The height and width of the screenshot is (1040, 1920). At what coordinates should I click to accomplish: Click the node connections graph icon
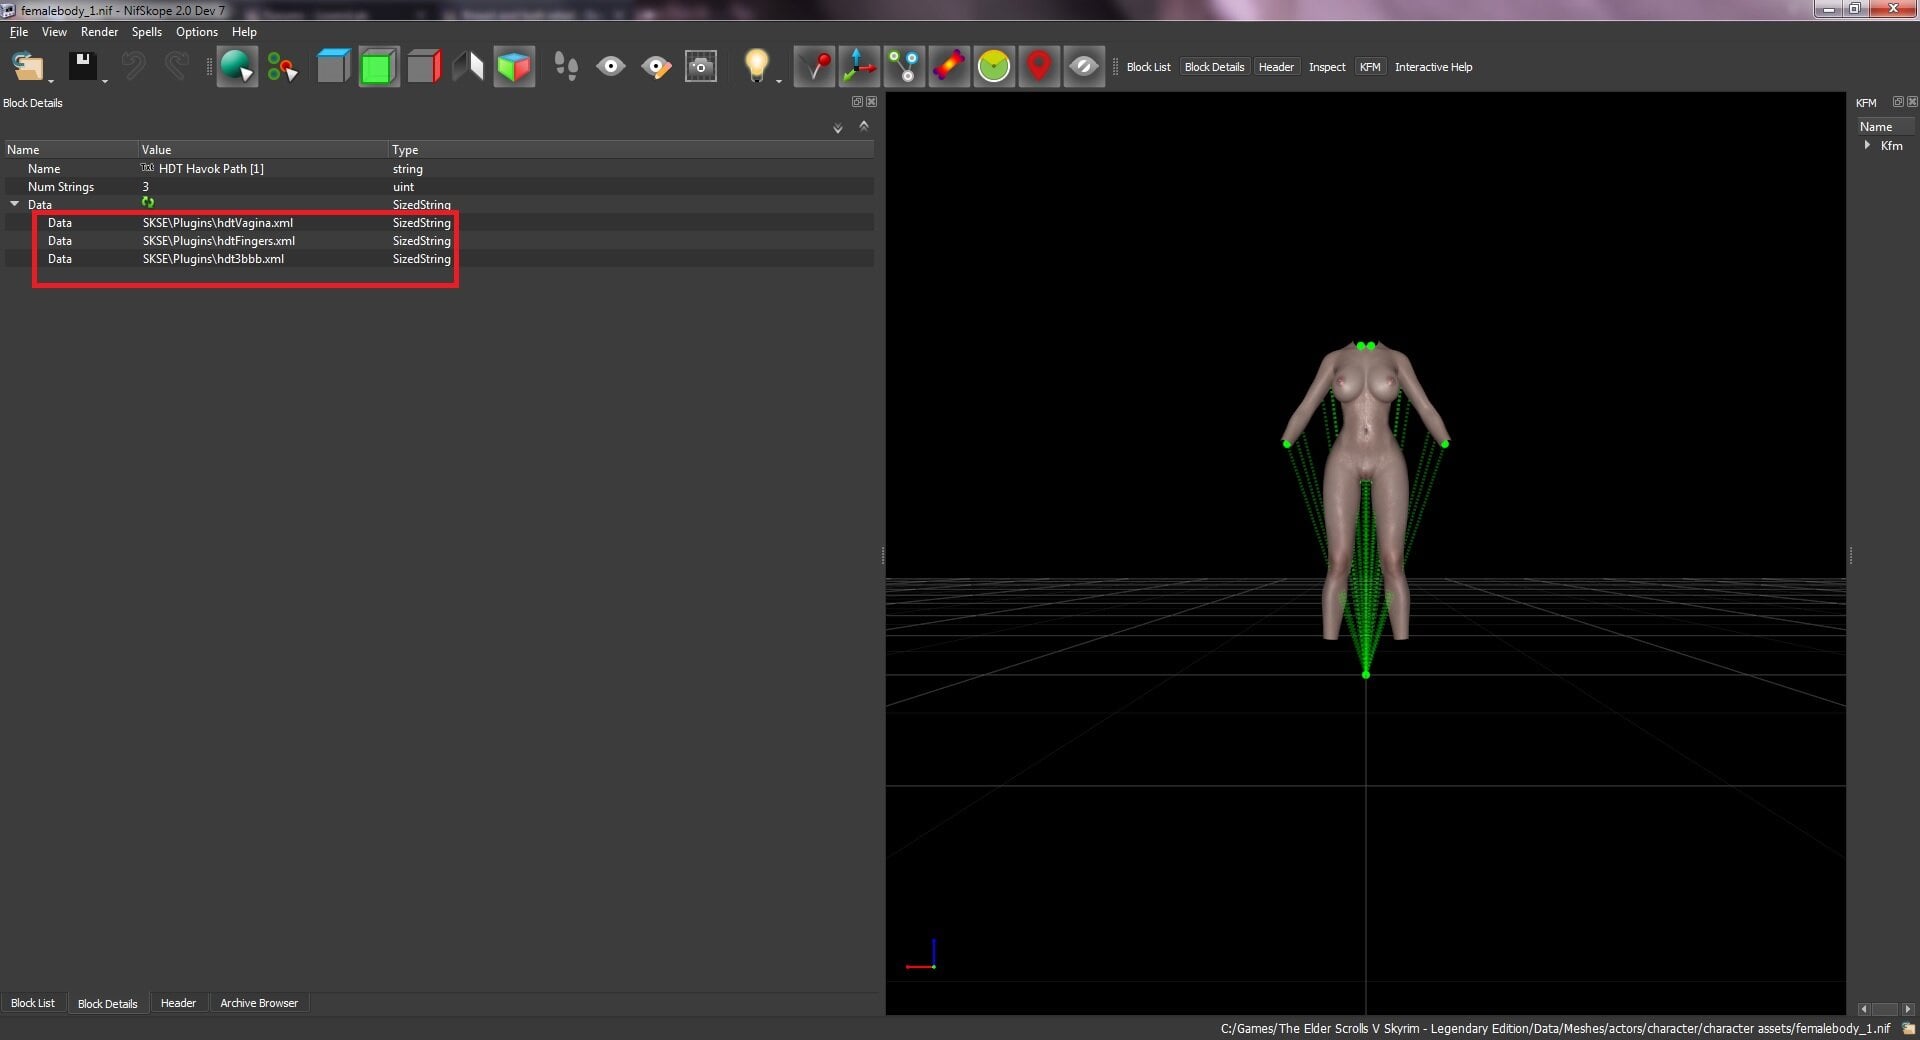point(904,67)
